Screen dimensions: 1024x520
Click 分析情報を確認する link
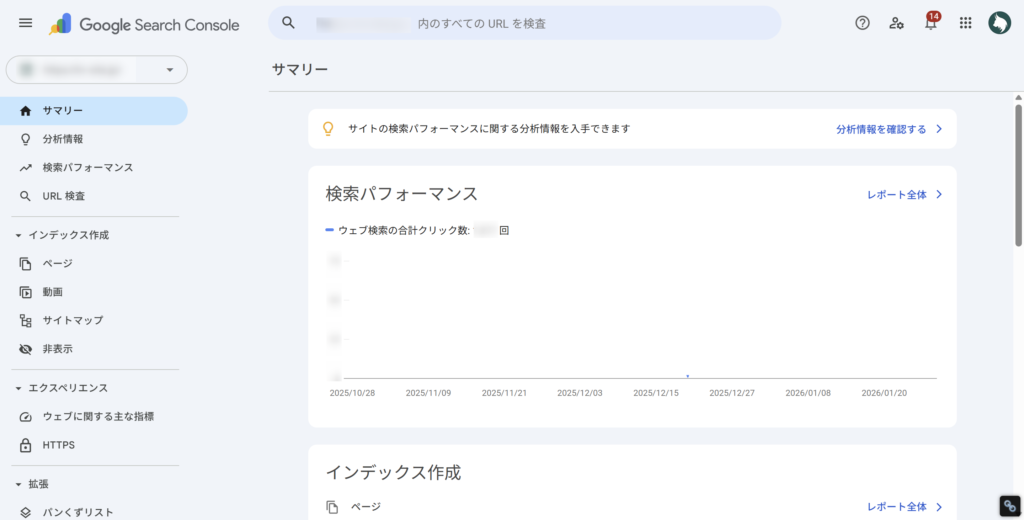tap(881, 129)
